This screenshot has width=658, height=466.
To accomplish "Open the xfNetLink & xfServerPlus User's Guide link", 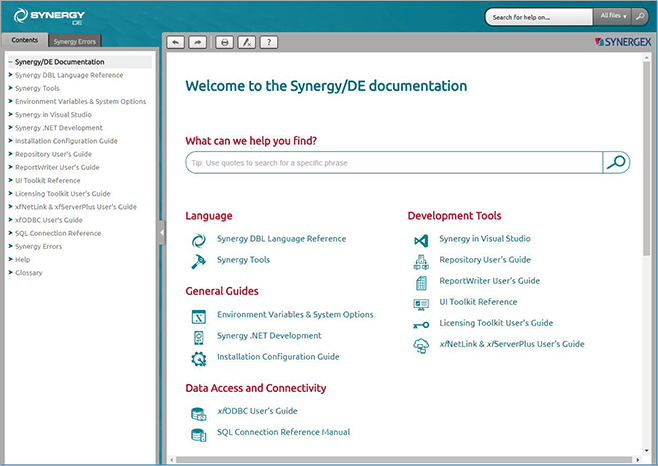I will pyautogui.click(x=512, y=344).
